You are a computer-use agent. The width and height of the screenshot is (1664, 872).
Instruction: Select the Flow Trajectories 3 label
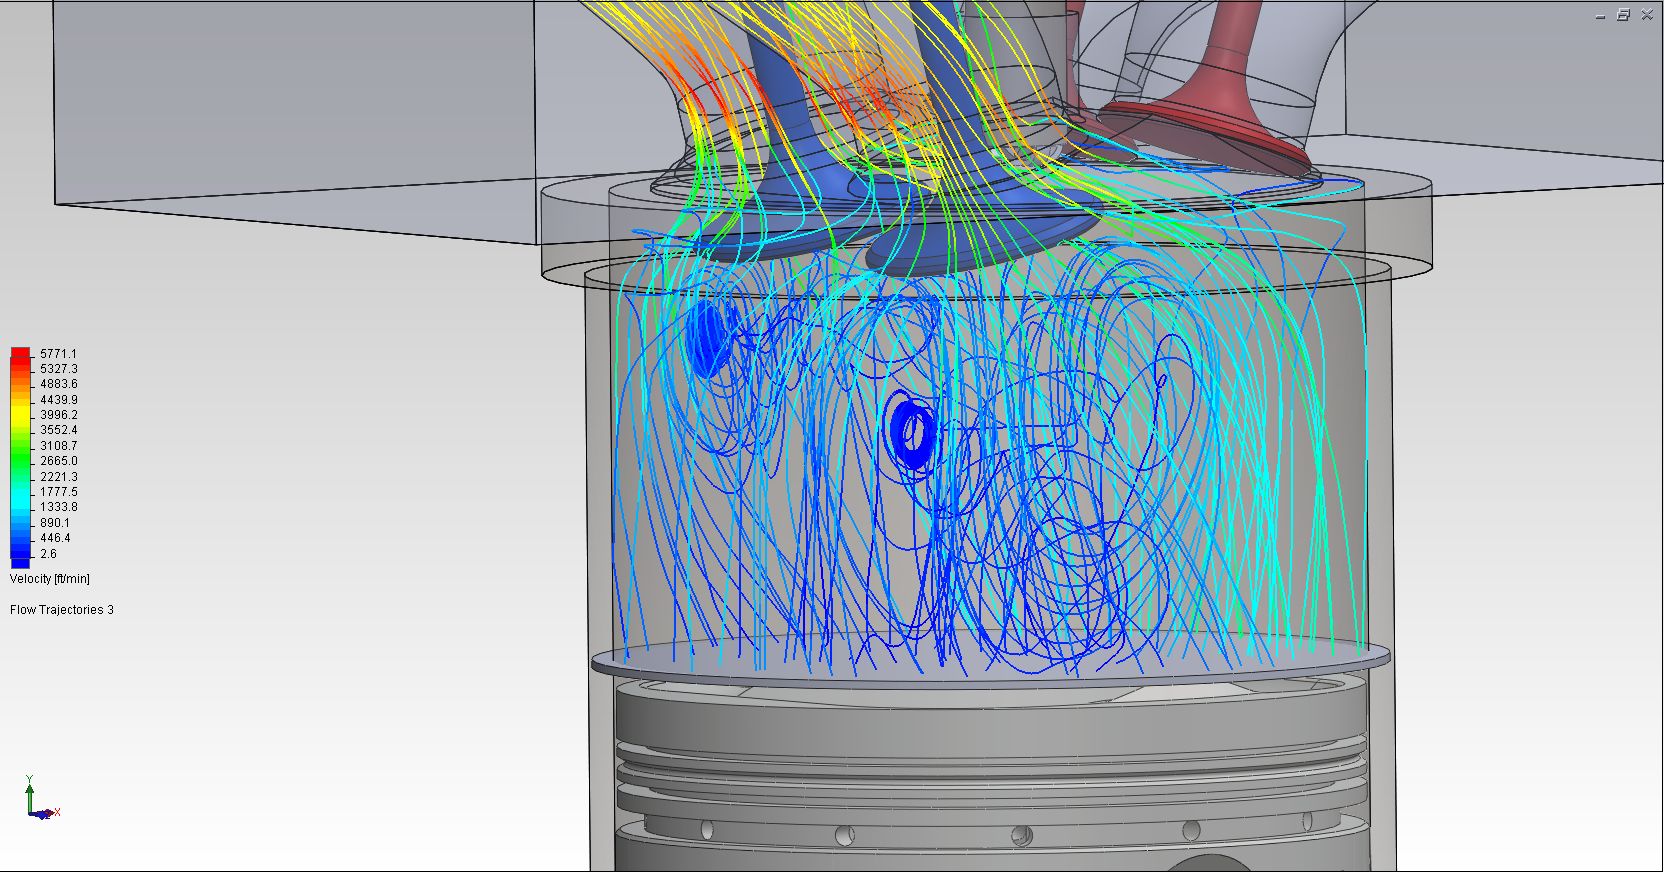click(62, 610)
